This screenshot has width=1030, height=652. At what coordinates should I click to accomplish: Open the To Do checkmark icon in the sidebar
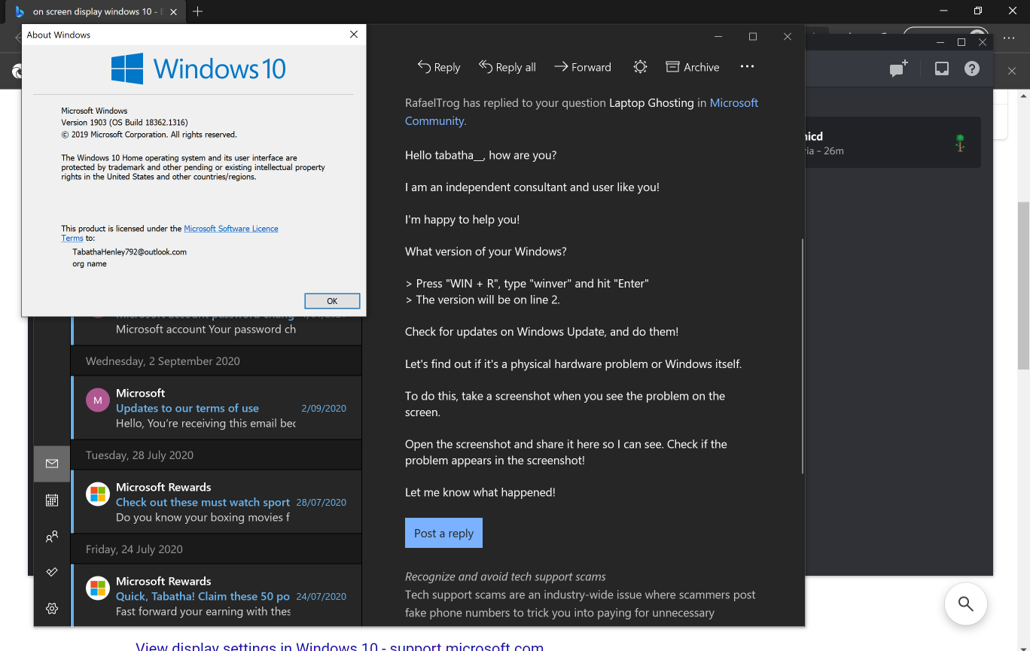[x=52, y=573]
